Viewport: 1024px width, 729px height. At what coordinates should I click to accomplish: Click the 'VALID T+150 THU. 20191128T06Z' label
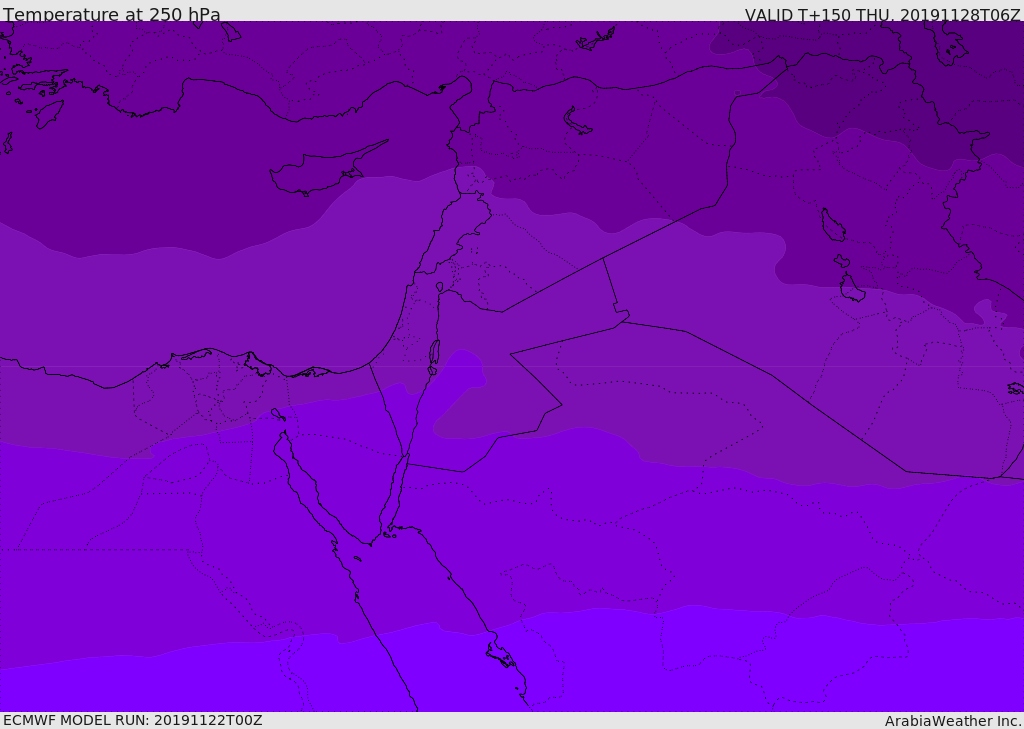882,14
